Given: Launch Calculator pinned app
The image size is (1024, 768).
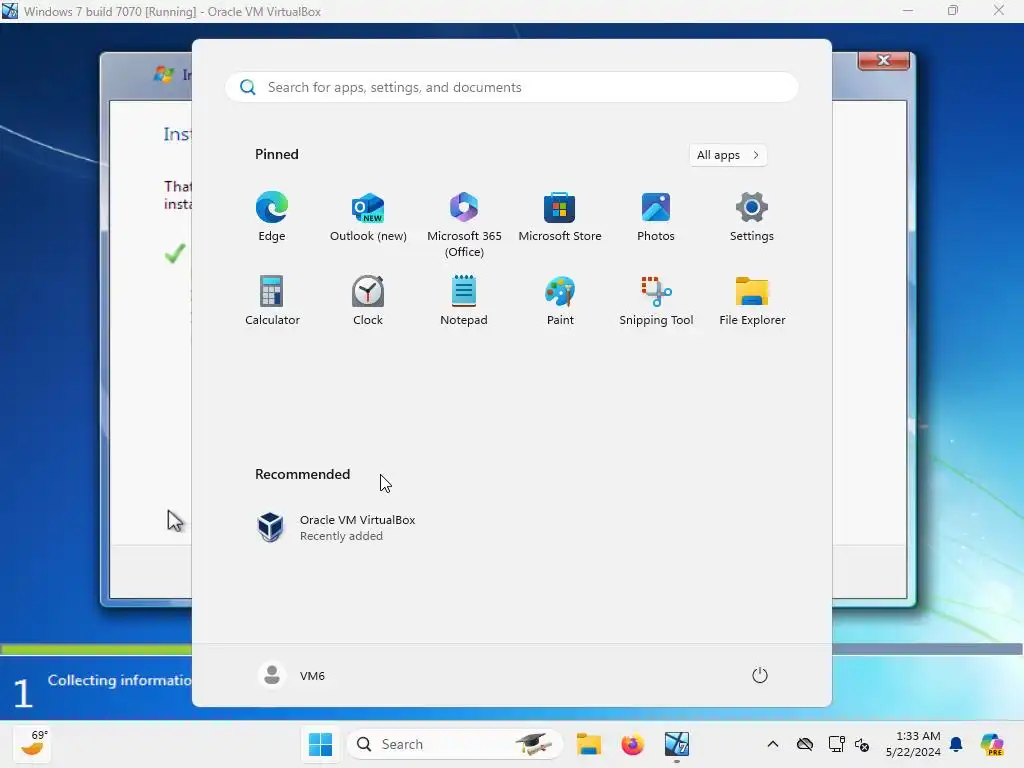Looking at the screenshot, I should [272, 301].
